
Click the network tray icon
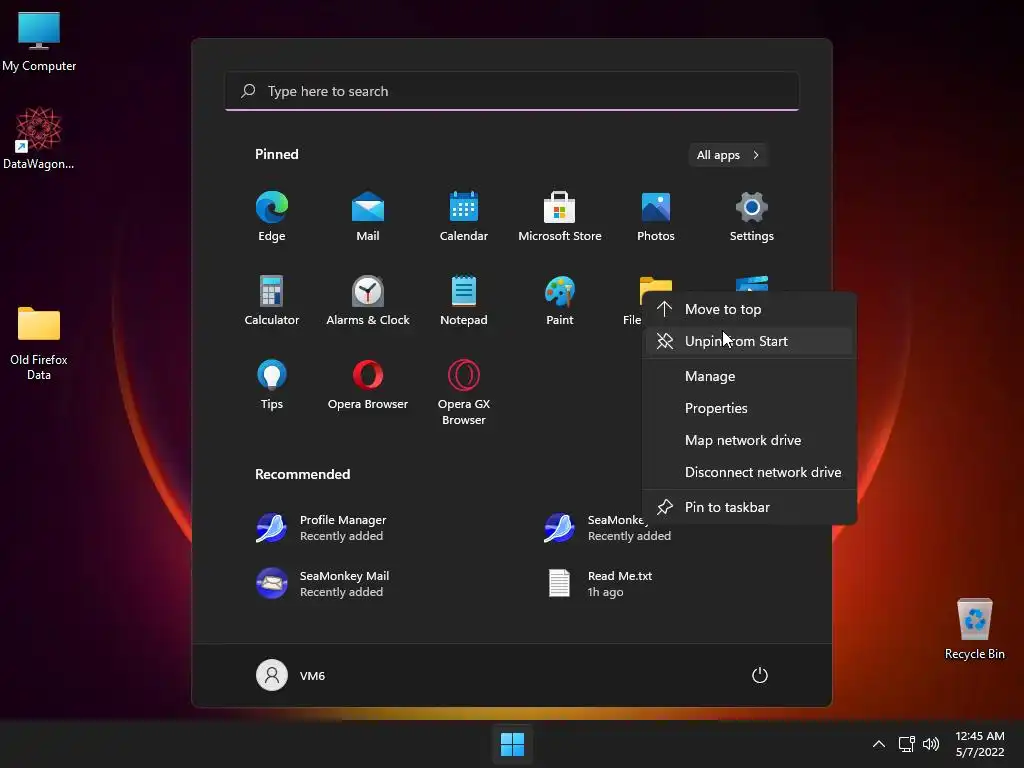906,744
